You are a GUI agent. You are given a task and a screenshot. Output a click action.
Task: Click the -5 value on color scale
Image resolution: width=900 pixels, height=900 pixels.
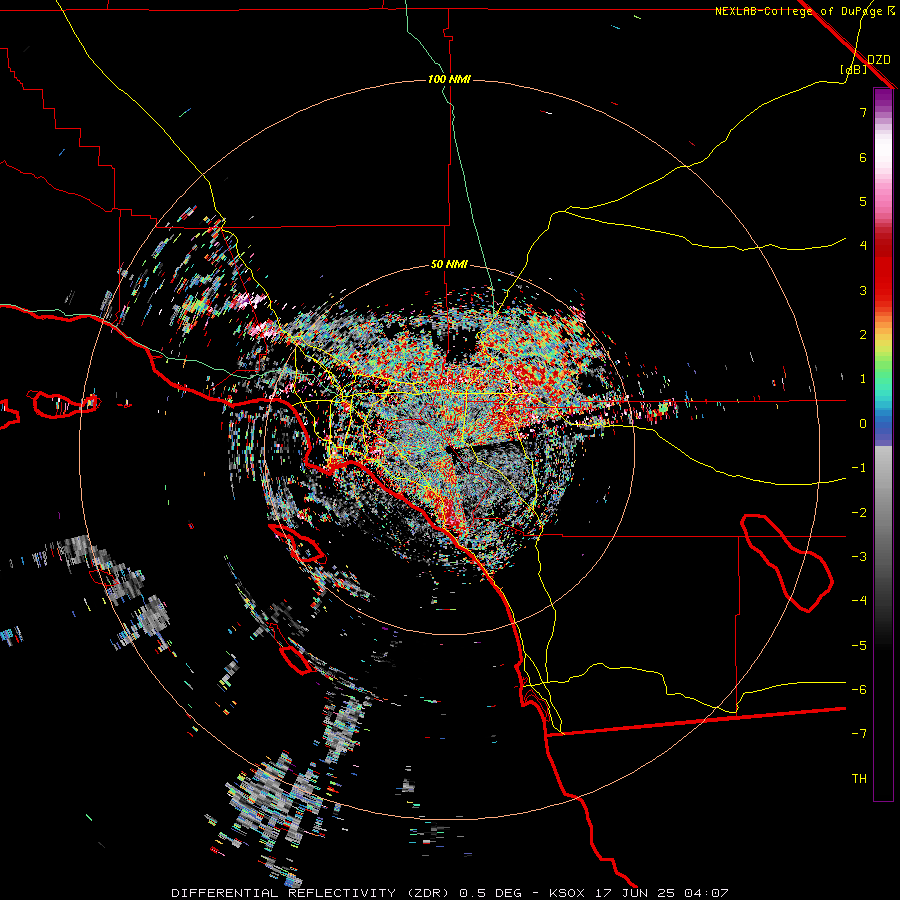point(859,646)
